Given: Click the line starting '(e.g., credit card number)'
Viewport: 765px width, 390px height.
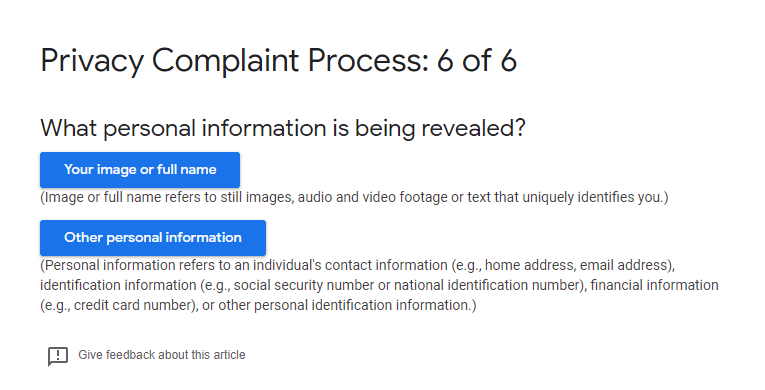Looking at the screenshot, I should coord(258,305).
